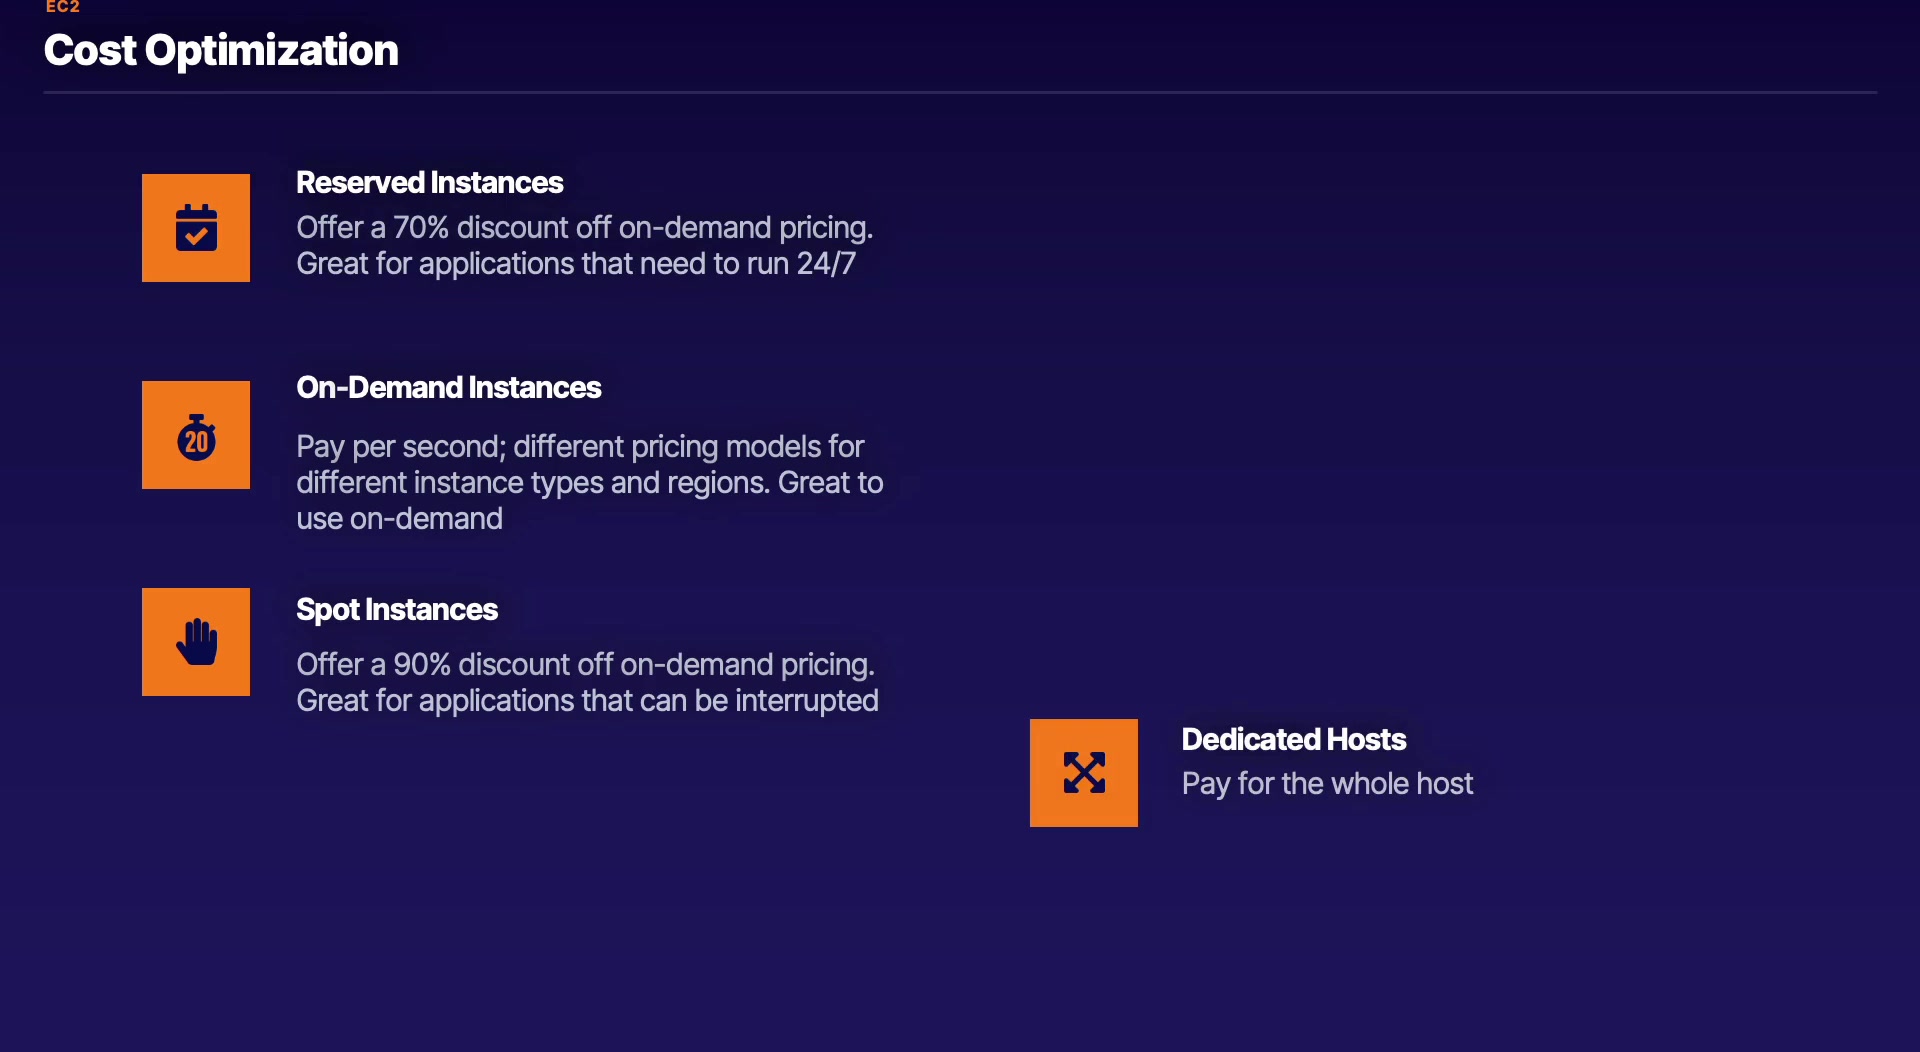Image resolution: width=1920 pixels, height=1052 pixels.
Task: Select the Spot Instances hand icon
Action: [x=196, y=642]
